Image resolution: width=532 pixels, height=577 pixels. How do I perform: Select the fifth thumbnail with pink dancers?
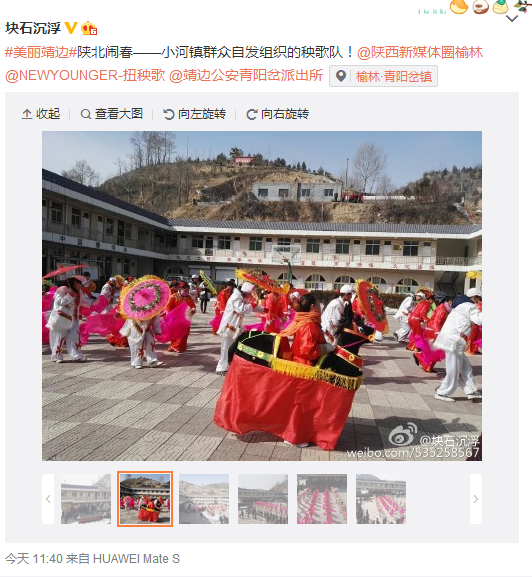pyautogui.click(x=322, y=499)
